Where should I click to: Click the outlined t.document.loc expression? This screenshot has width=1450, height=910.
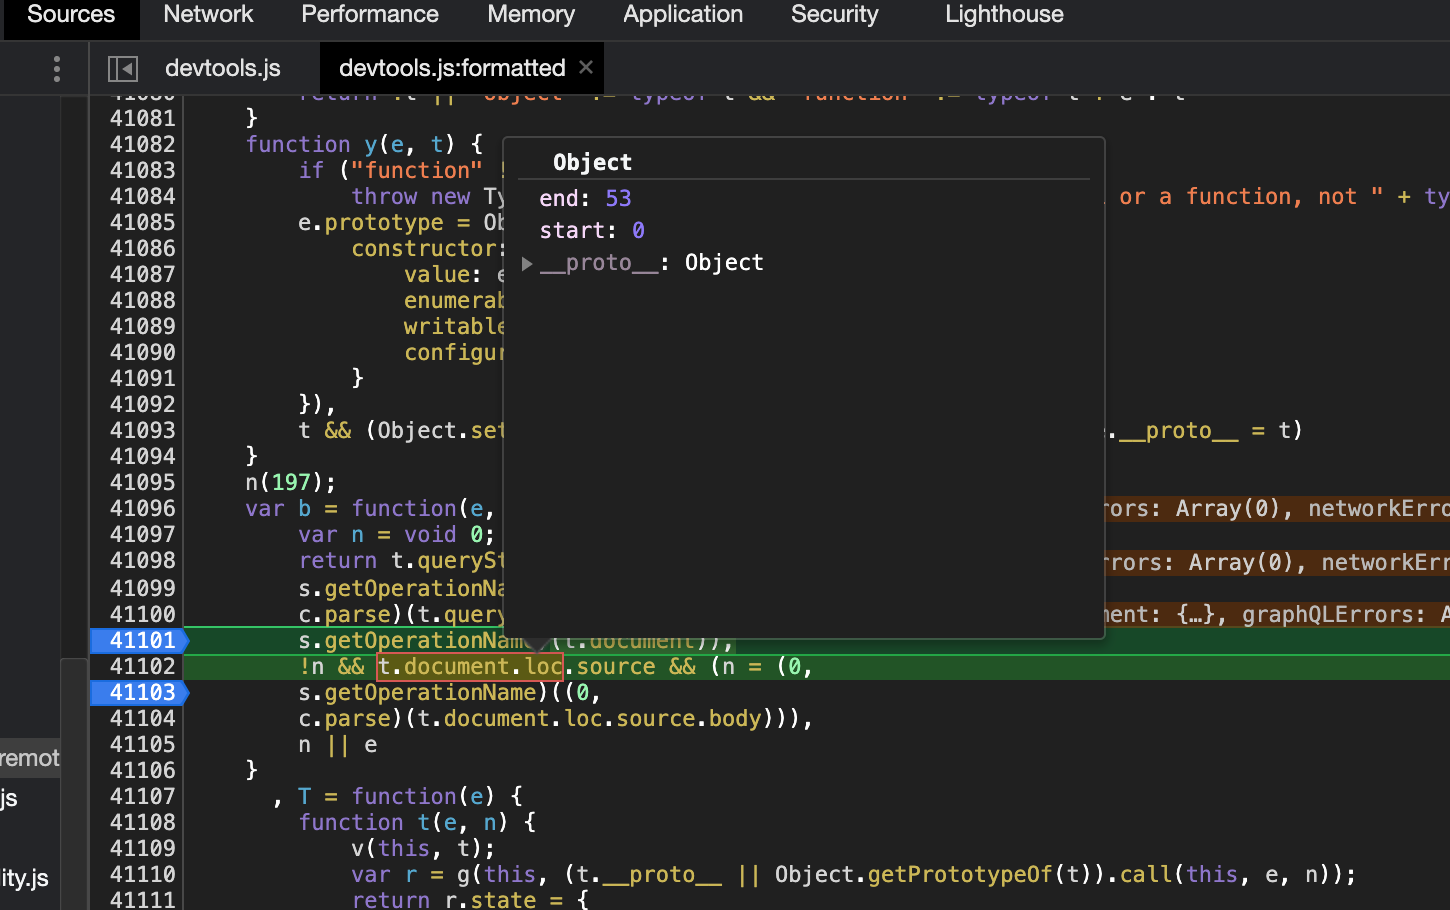pos(469,666)
